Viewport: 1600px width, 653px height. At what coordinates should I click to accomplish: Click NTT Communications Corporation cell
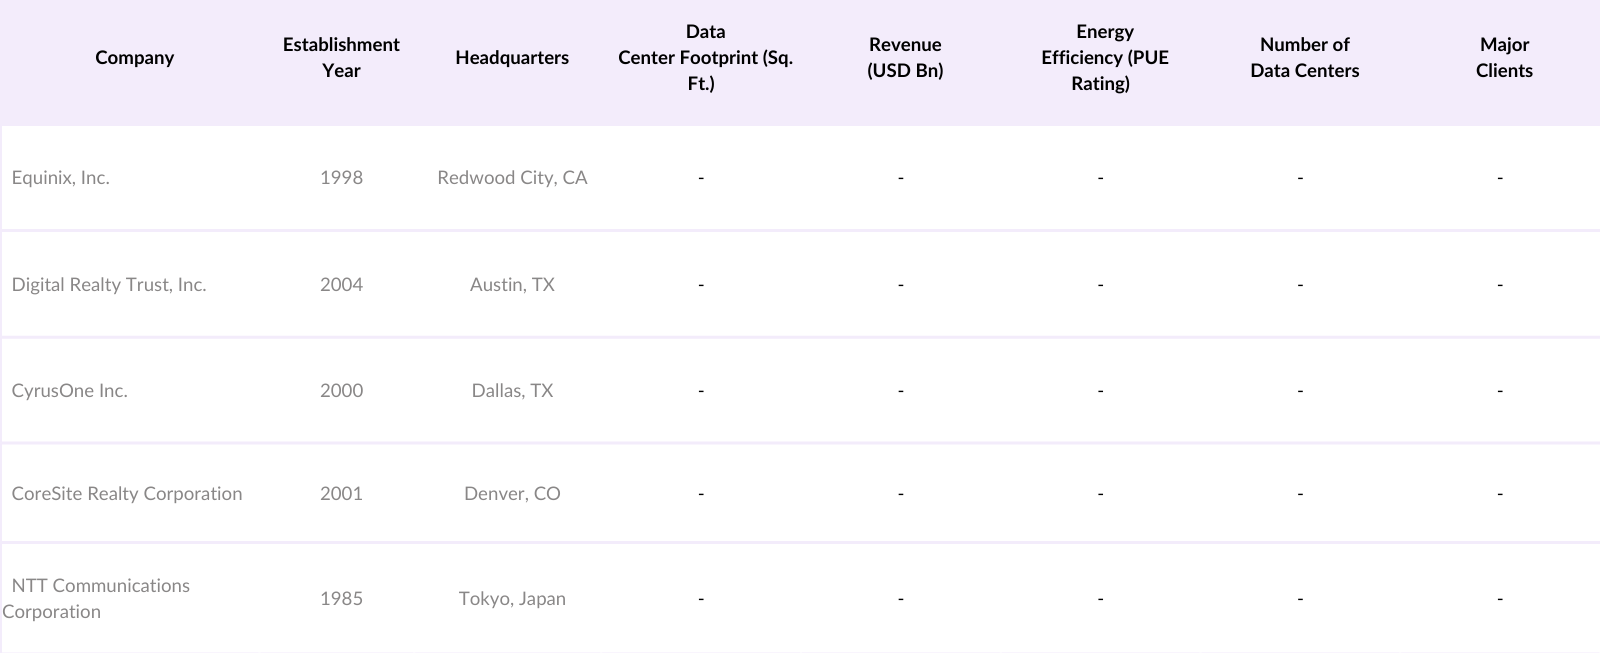point(100,598)
